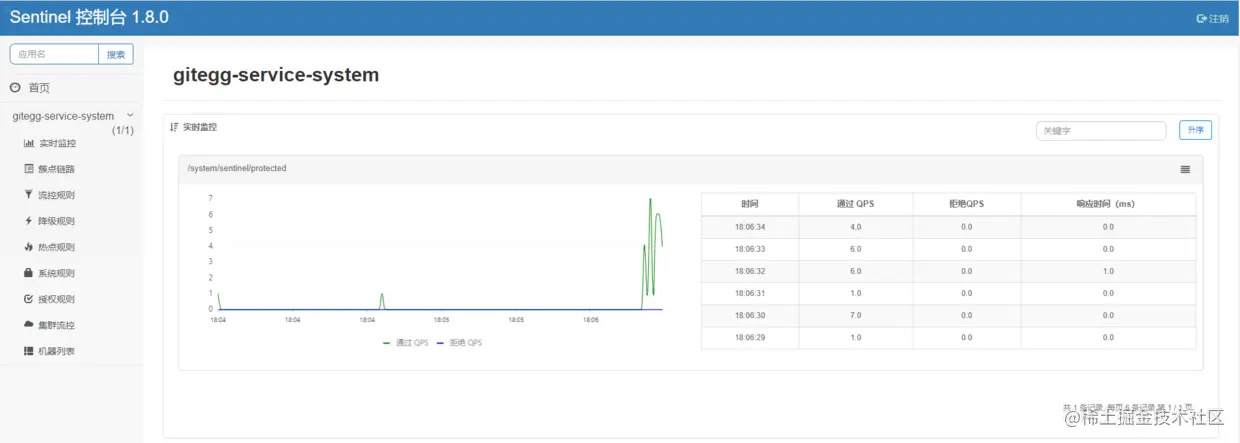Click the gitegg-service-system page heading
The width and height of the screenshot is (1240, 443).
tap(276, 76)
